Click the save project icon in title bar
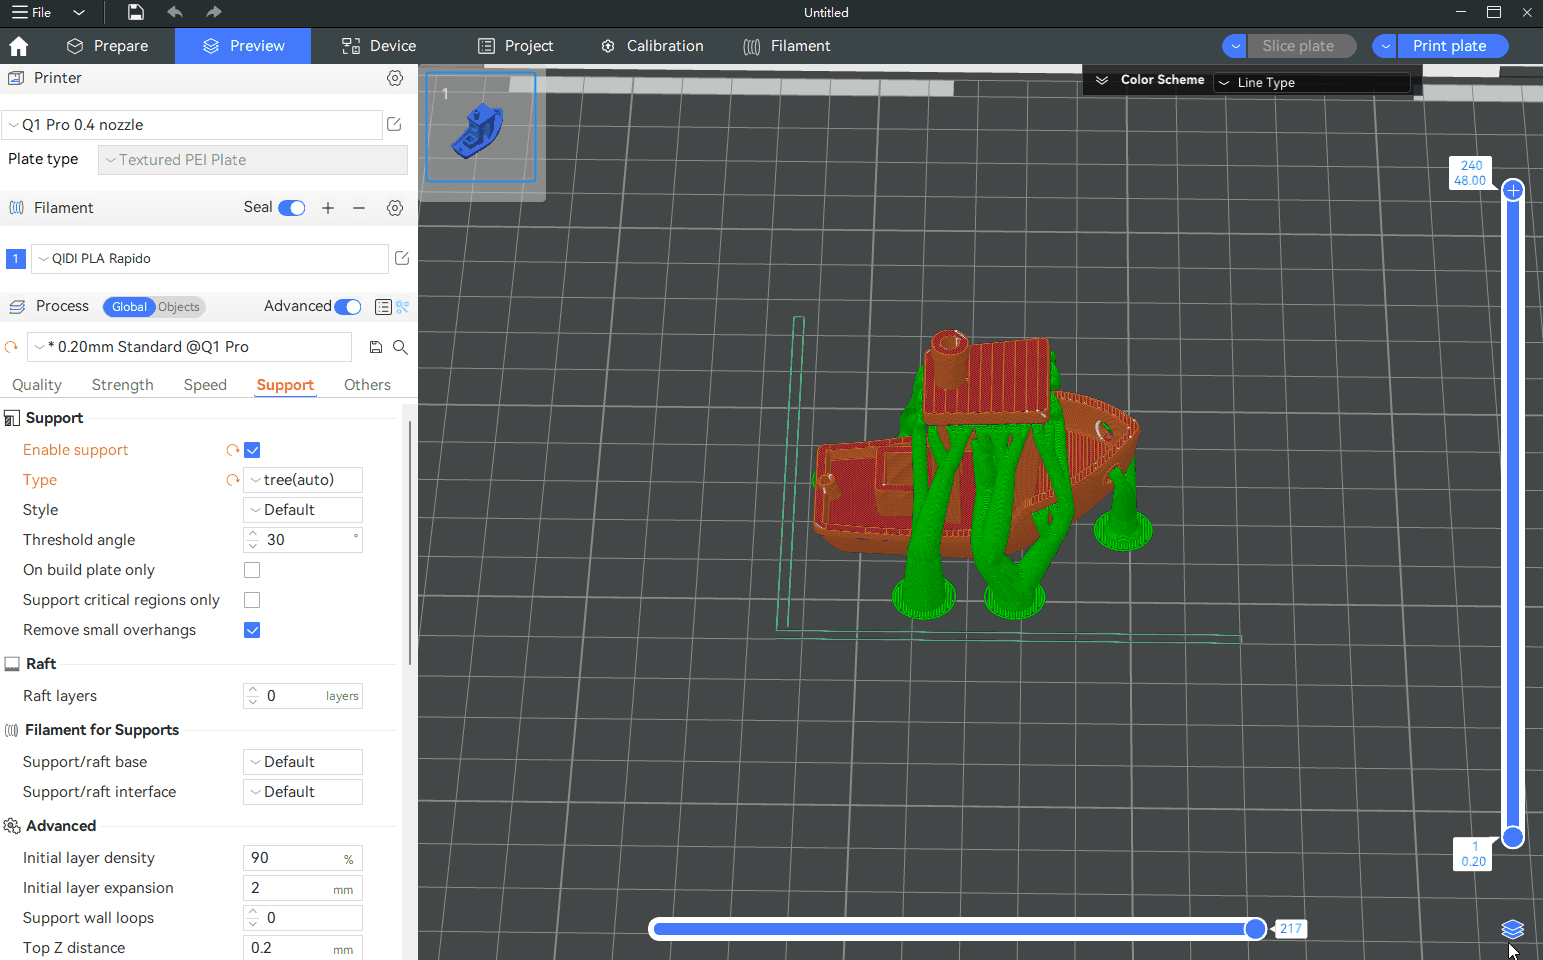Image resolution: width=1543 pixels, height=960 pixels. 136,12
